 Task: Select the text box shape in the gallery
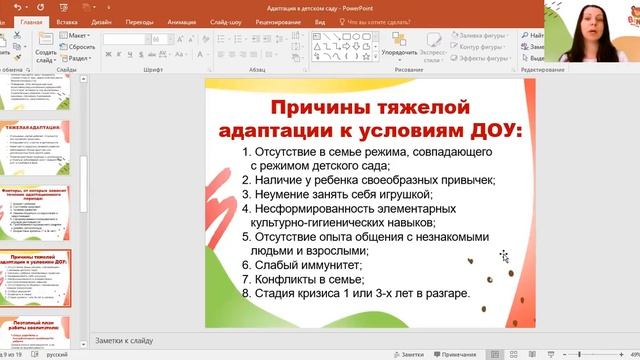tap(317, 37)
